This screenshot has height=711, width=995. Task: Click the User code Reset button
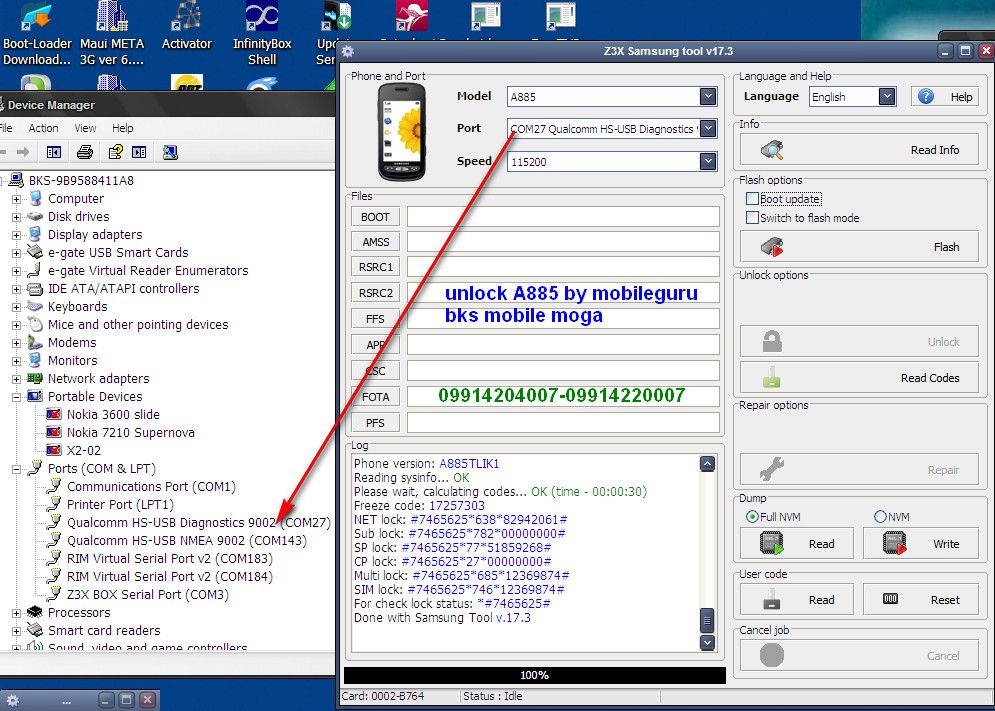tap(921, 600)
